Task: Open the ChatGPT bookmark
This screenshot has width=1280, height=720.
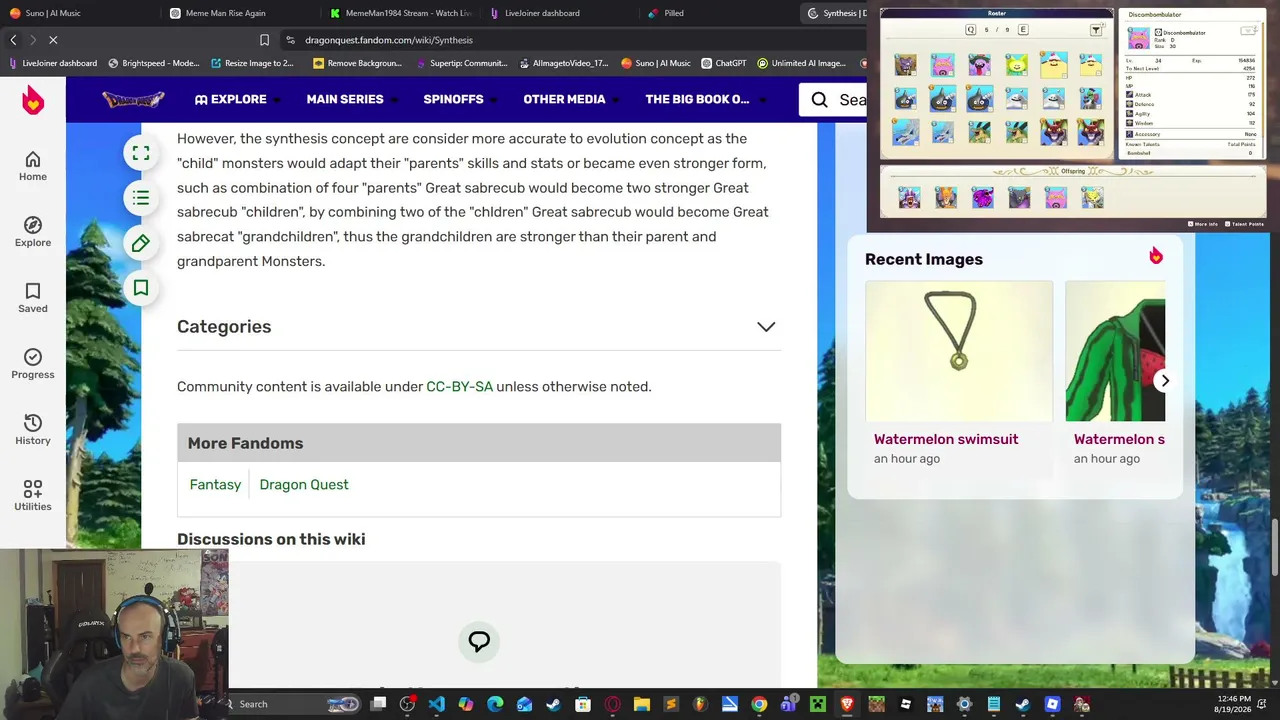Action: point(723,63)
